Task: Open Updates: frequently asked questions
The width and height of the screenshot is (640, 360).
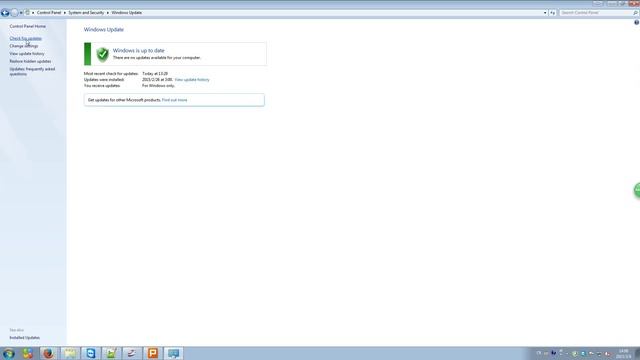Action: click(32, 71)
